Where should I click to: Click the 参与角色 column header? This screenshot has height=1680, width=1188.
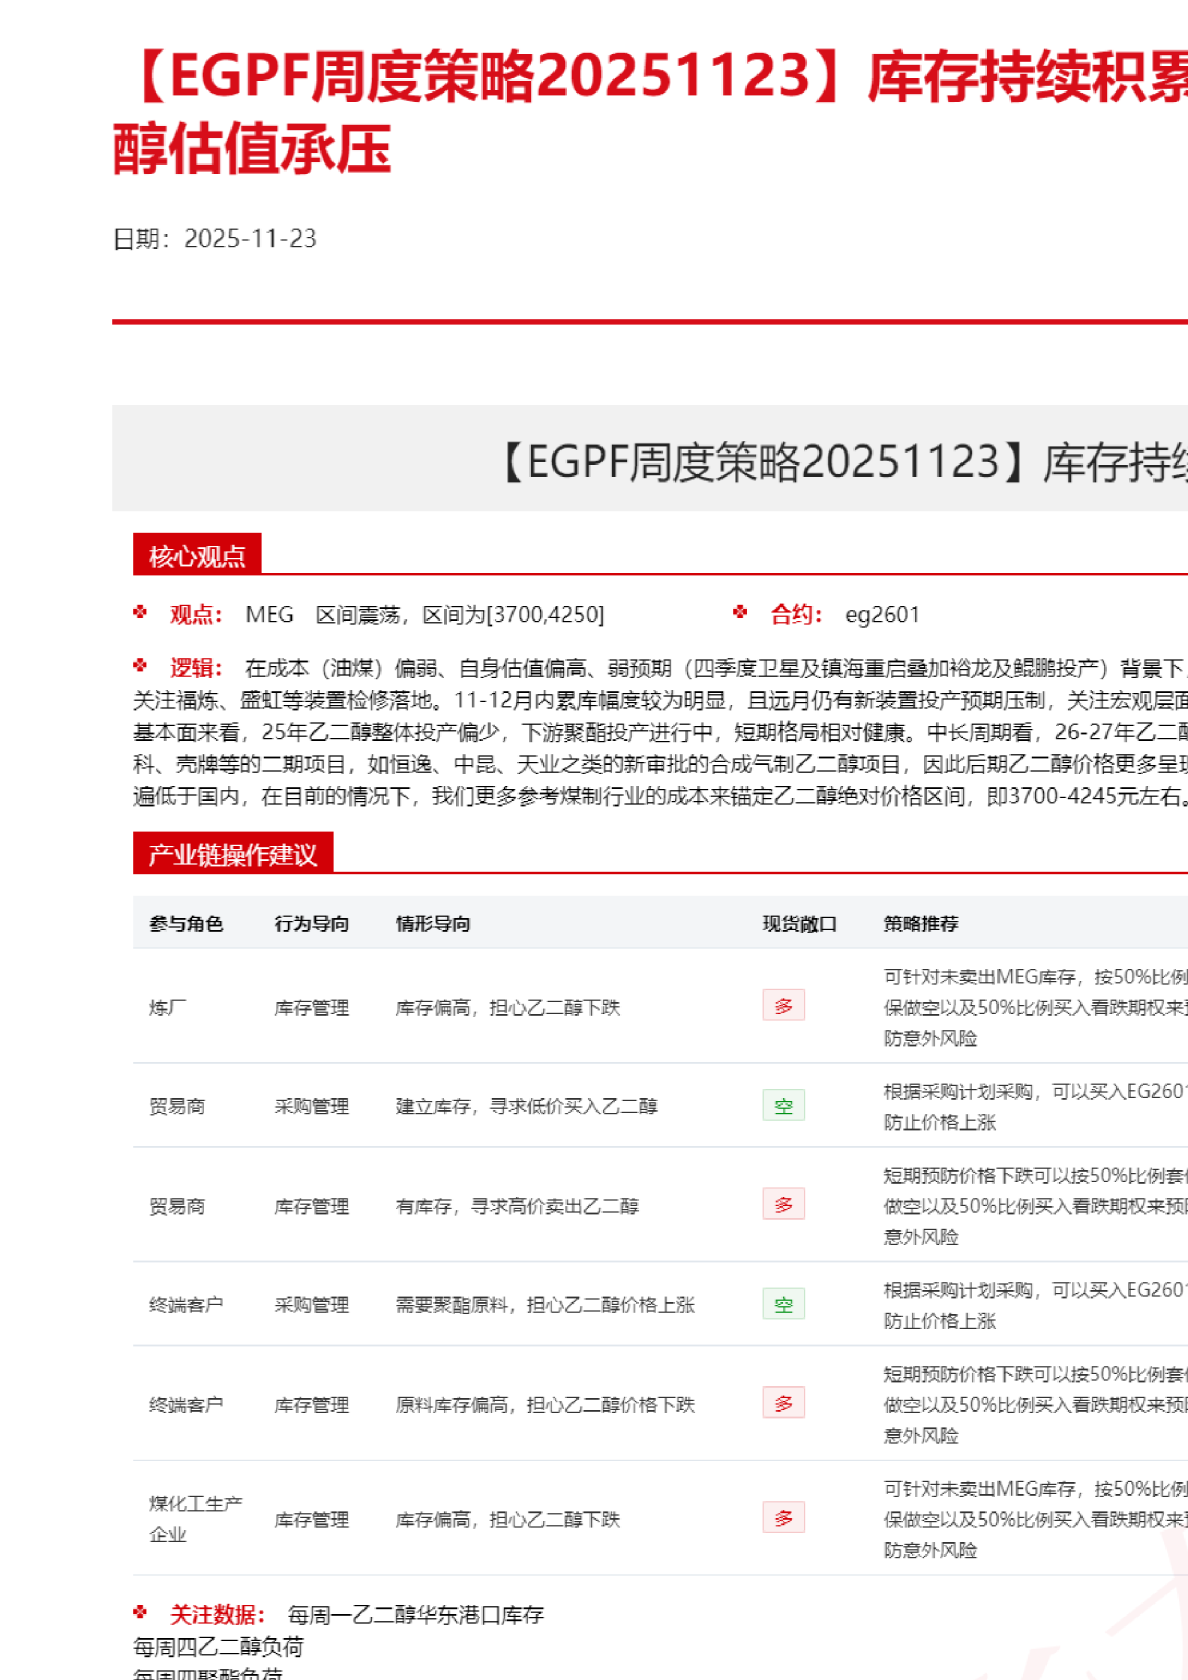pos(186,923)
